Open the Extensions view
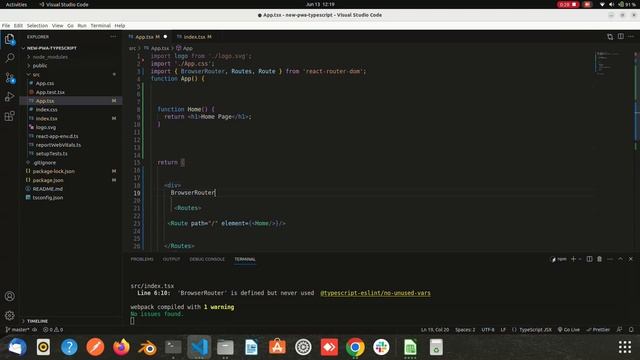The image size is (640, 360). pyautogui.click(x=9, y=116)
